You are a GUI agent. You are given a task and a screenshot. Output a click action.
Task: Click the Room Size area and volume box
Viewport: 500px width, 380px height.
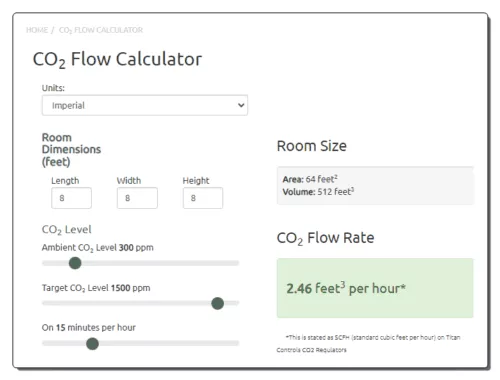pyautogui.click(x=375, y=185)
